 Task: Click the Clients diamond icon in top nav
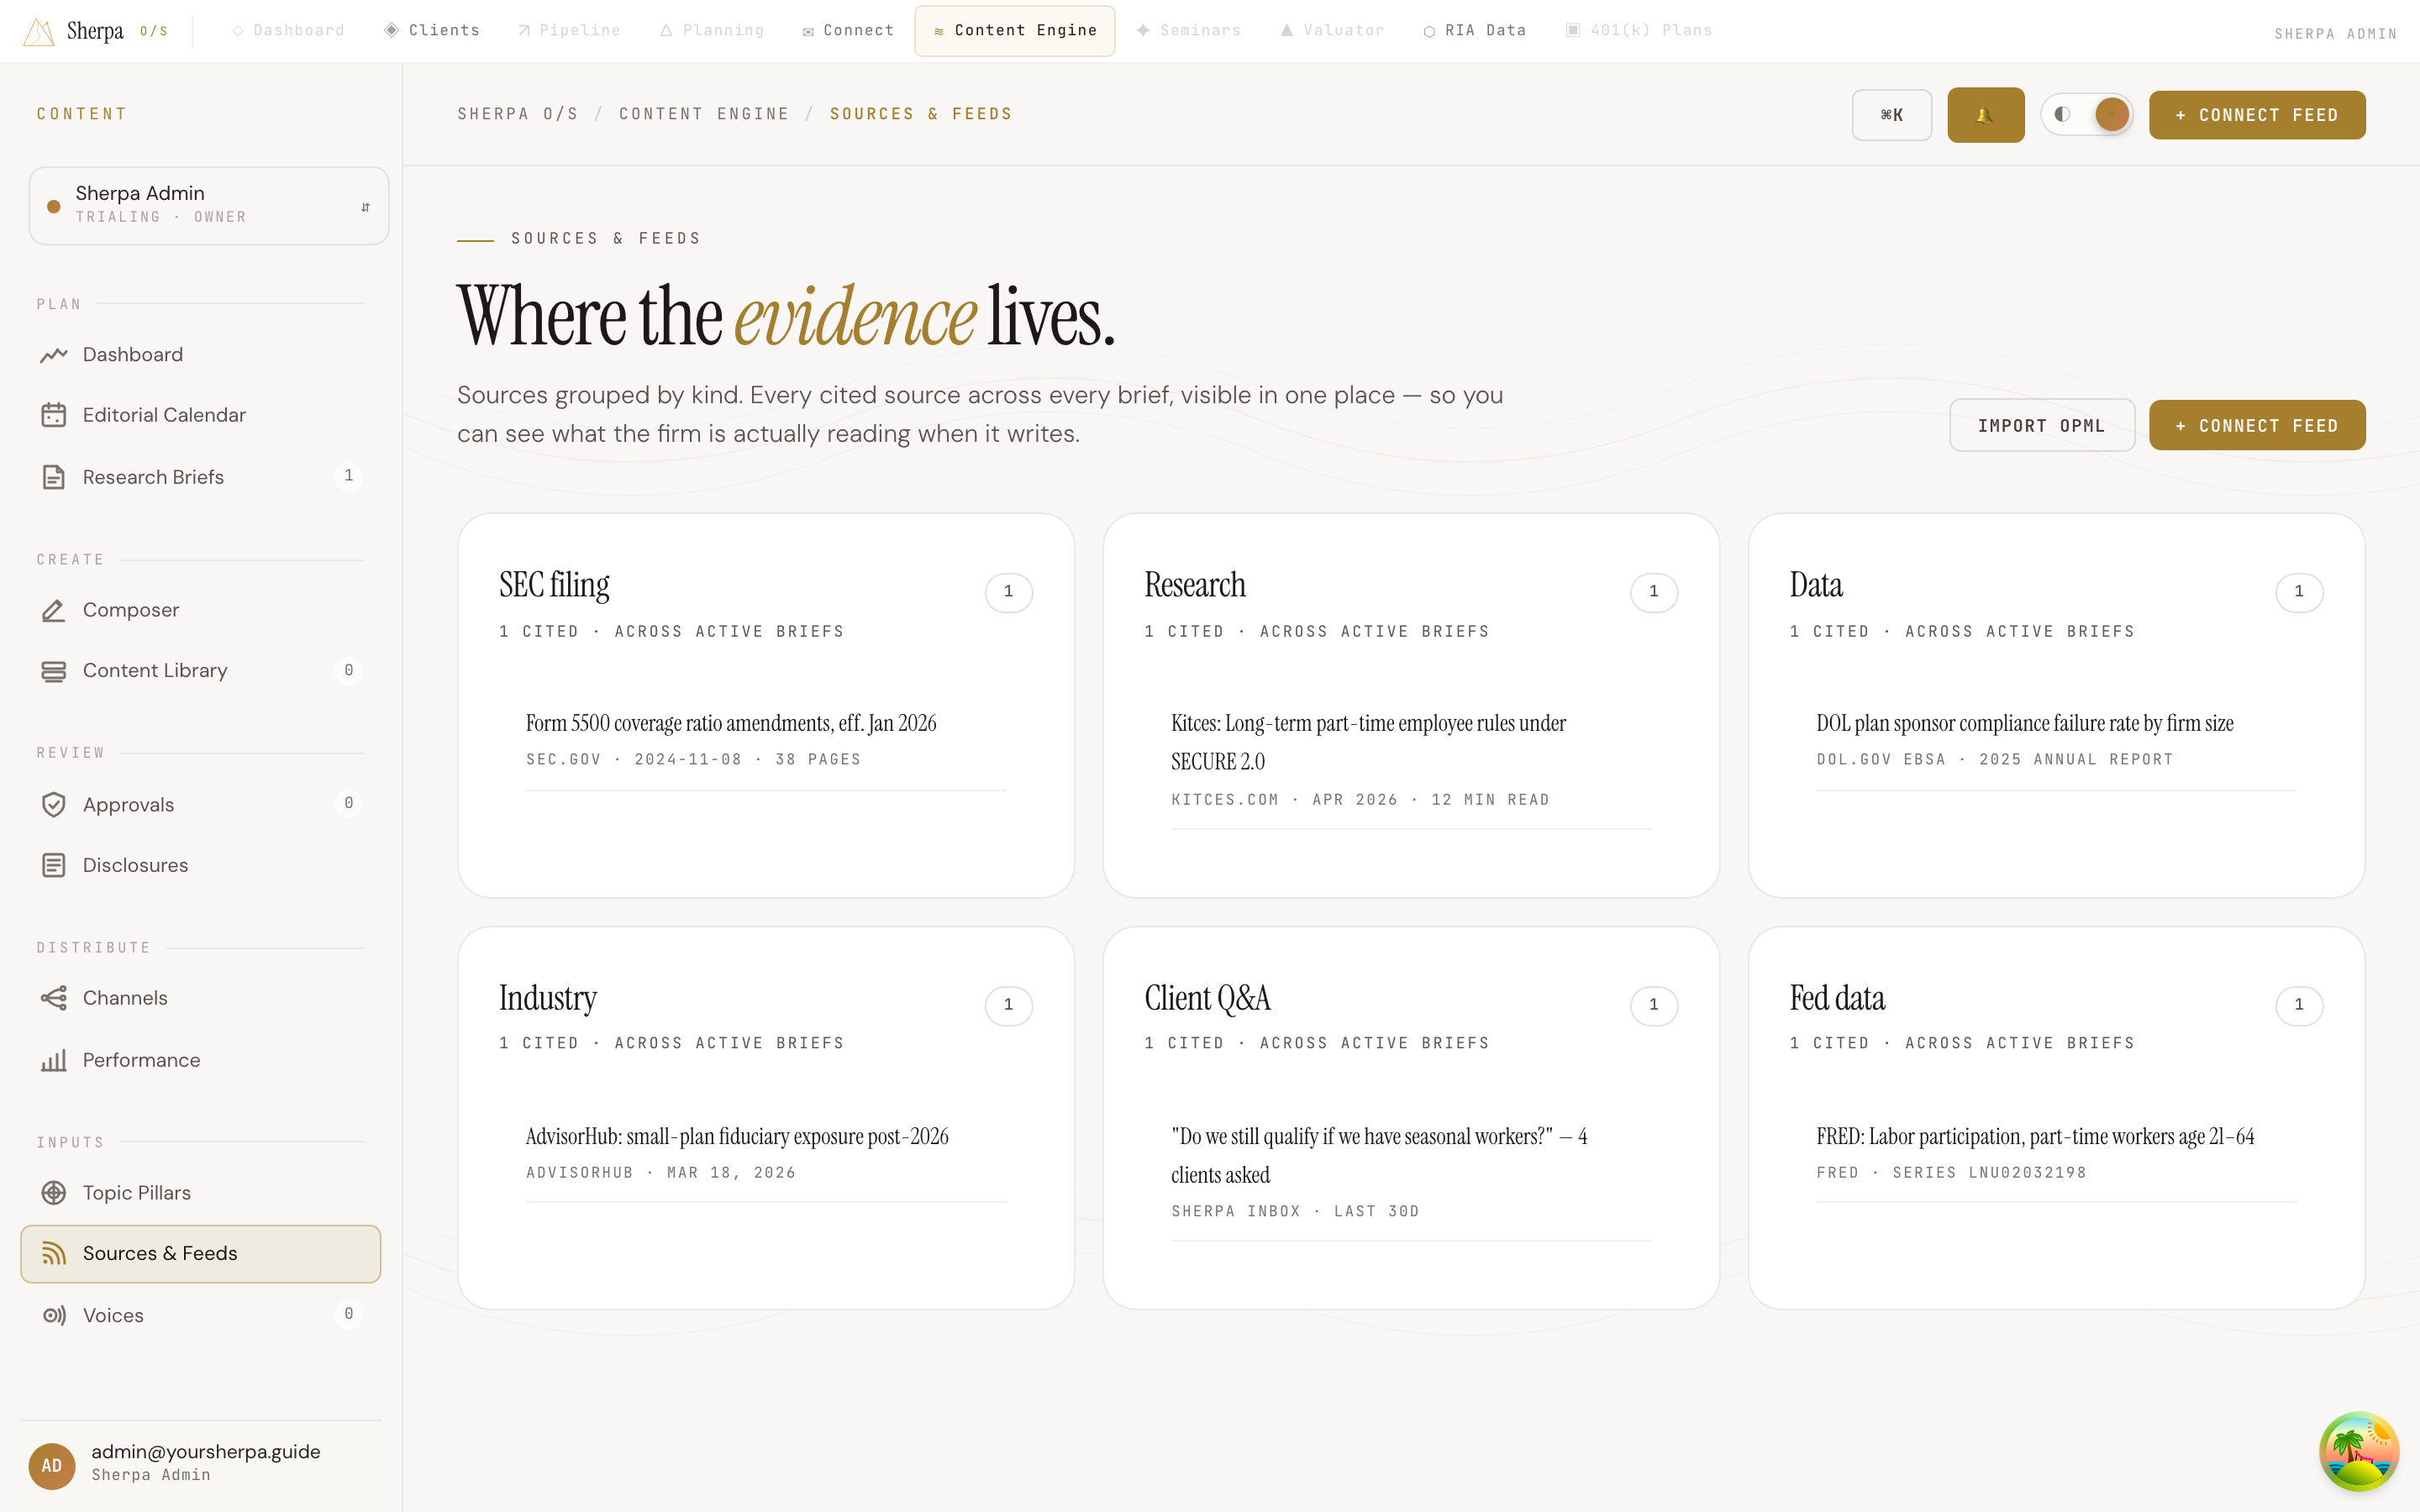tap(391, 30)
